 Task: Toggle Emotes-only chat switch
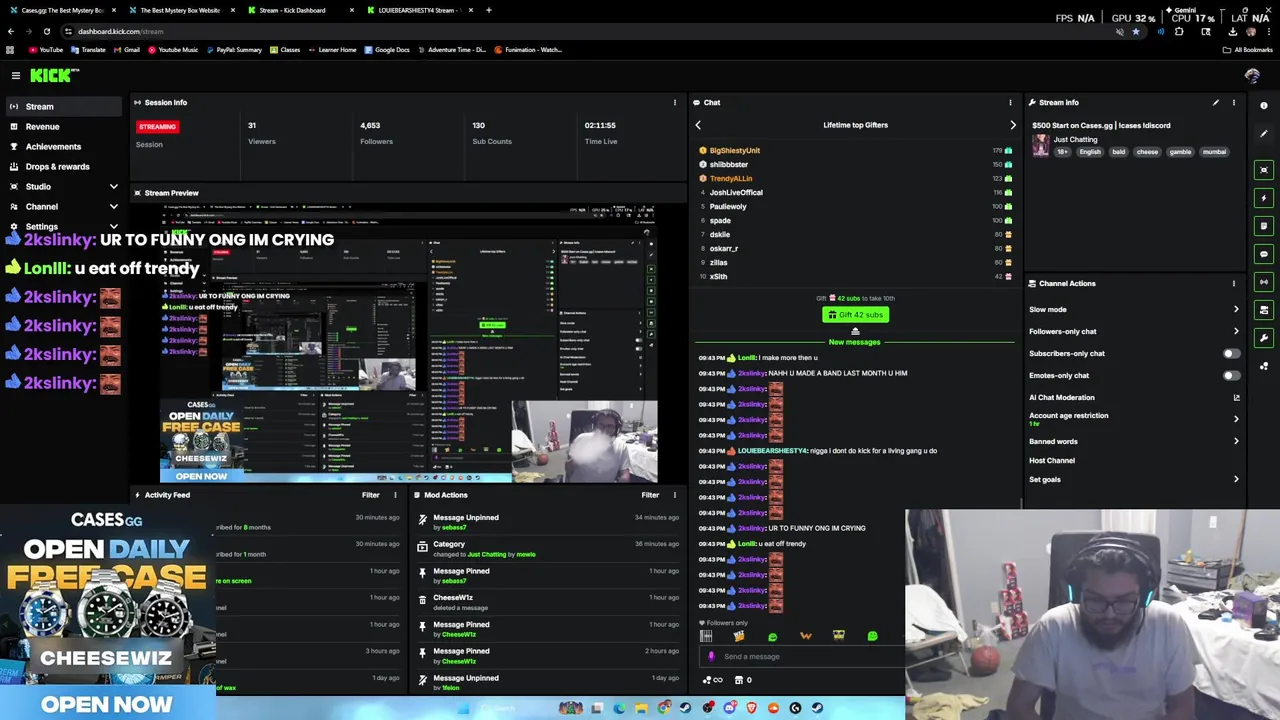[1231, 375]
